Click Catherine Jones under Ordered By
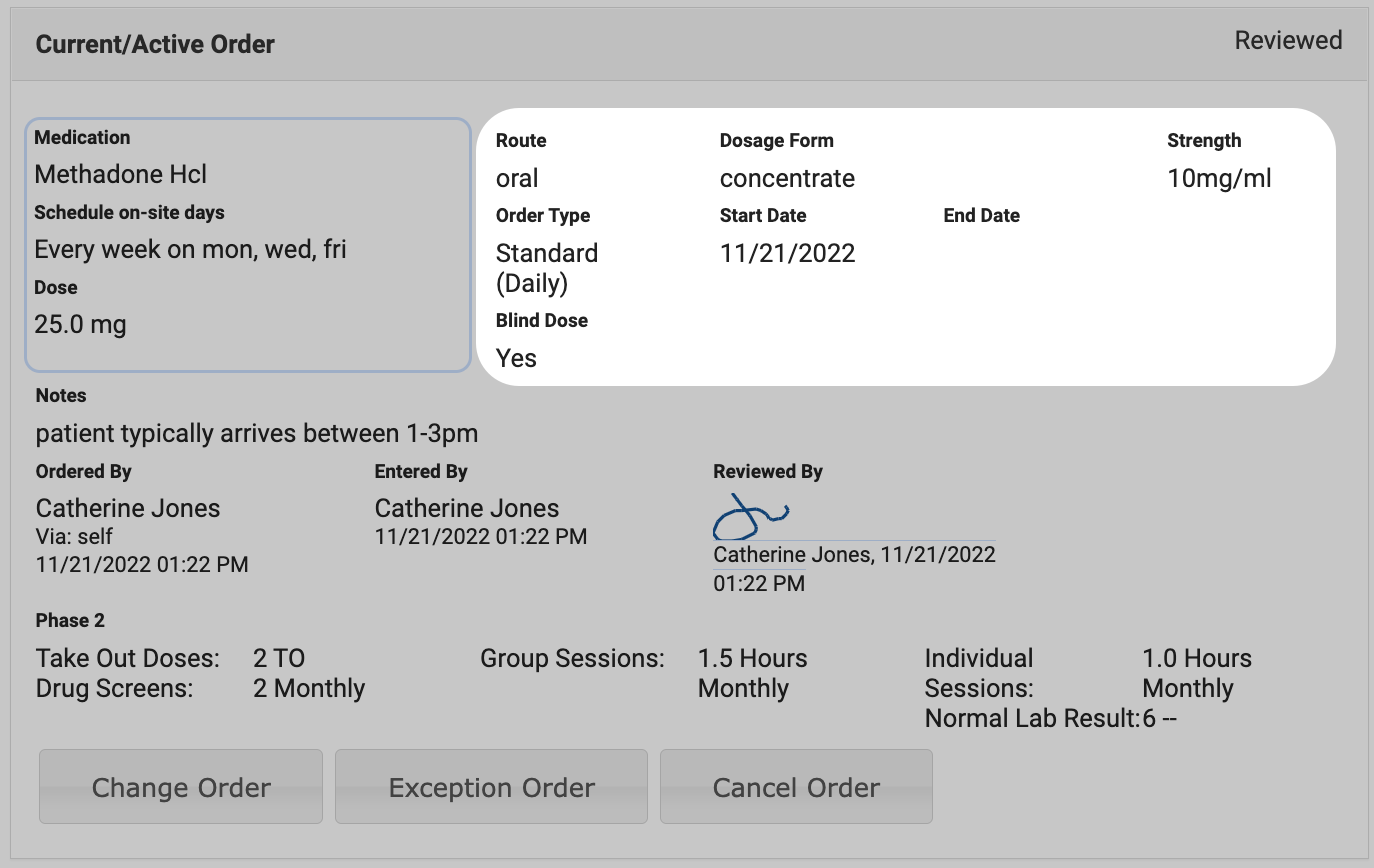Screen dimensions: 1374x868 pyautogui.click(x=128, y=508)
